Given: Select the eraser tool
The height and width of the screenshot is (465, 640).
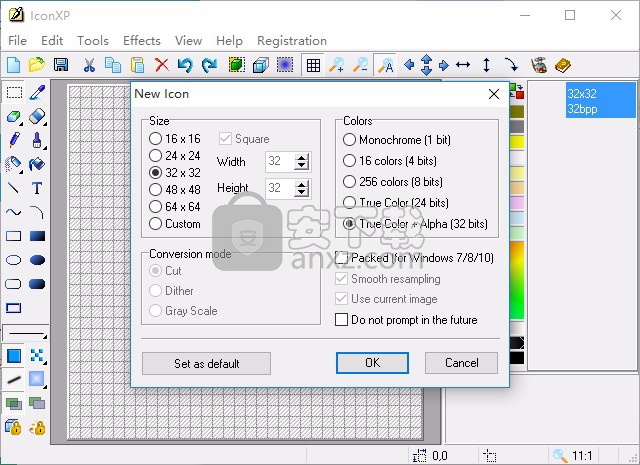Looking at the screenshot, I should [x=37, y=116].
